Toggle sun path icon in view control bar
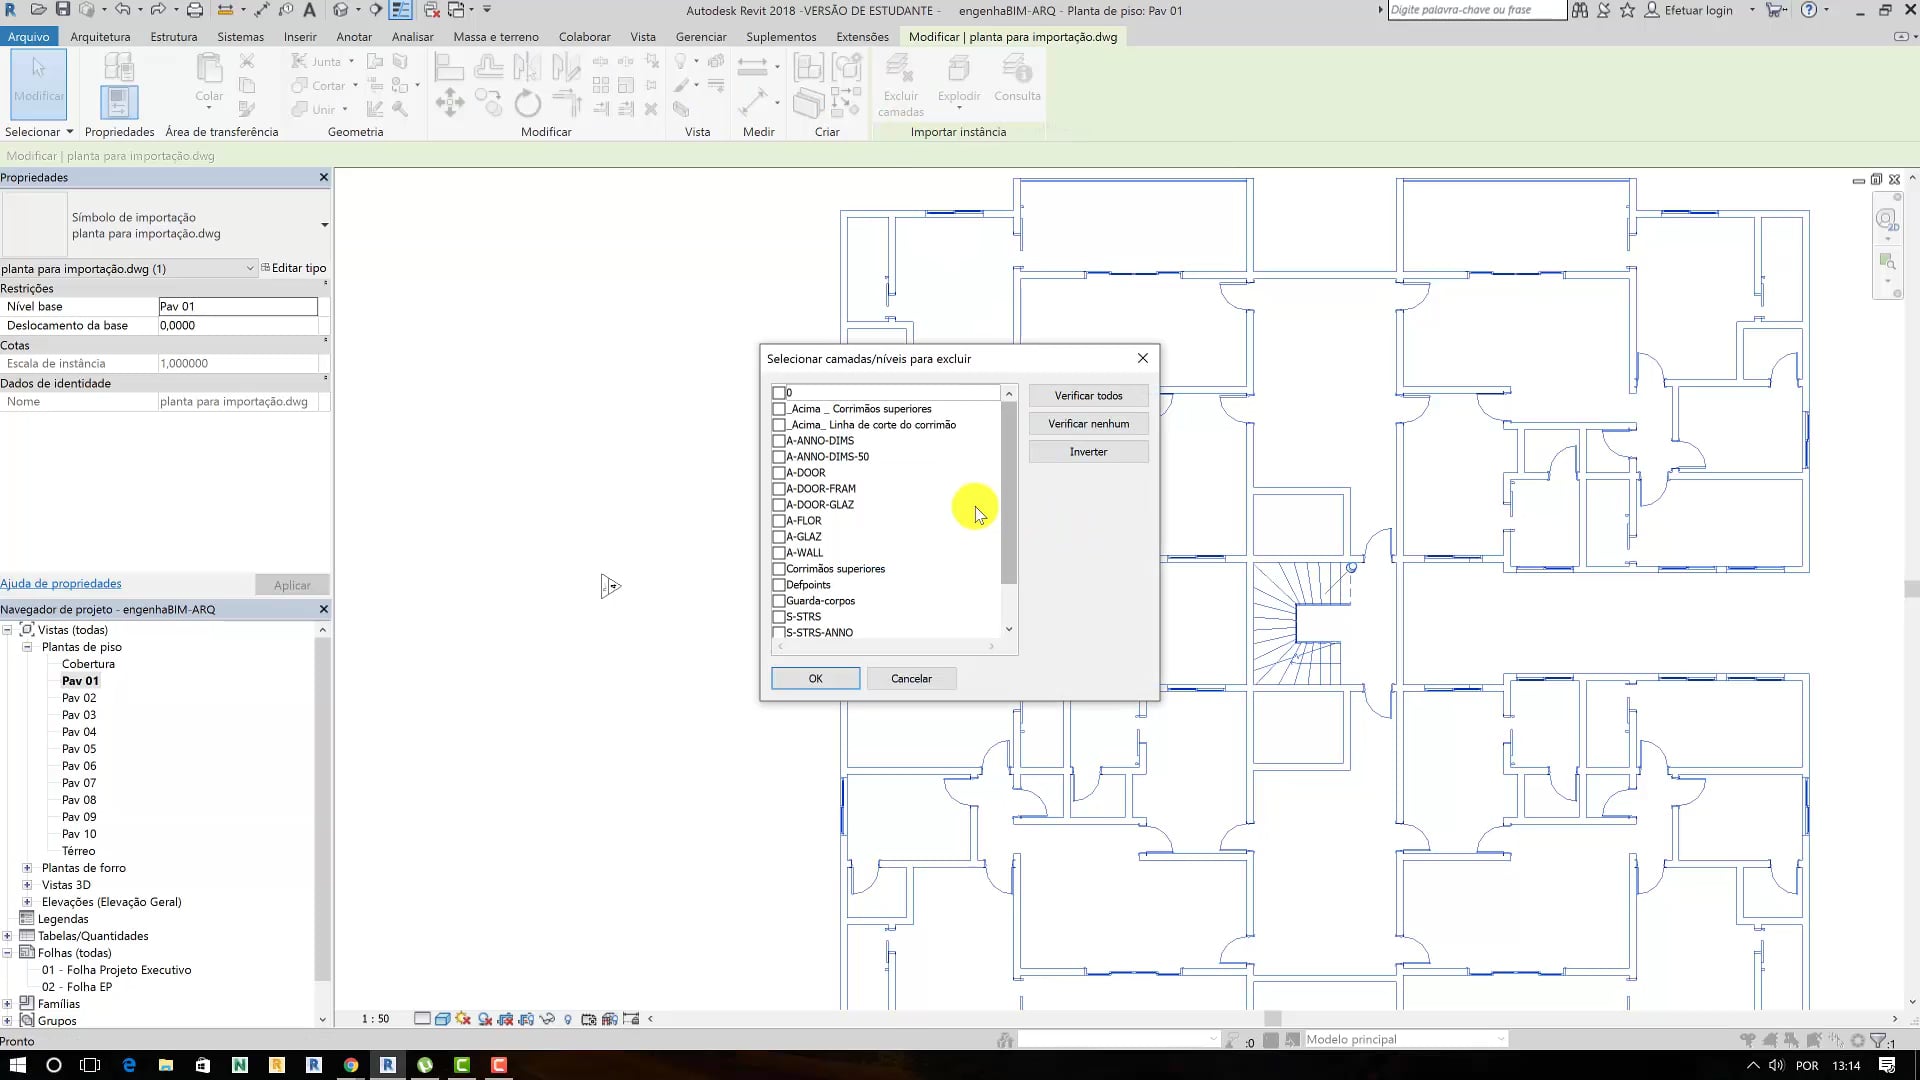This screenshot has width=1920, height=1080. point(463,1019)
